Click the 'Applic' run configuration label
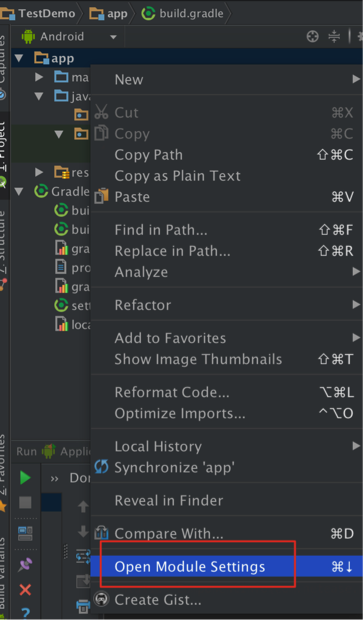The height and width of the screenshot is (620, 363). tap(75, 451)
